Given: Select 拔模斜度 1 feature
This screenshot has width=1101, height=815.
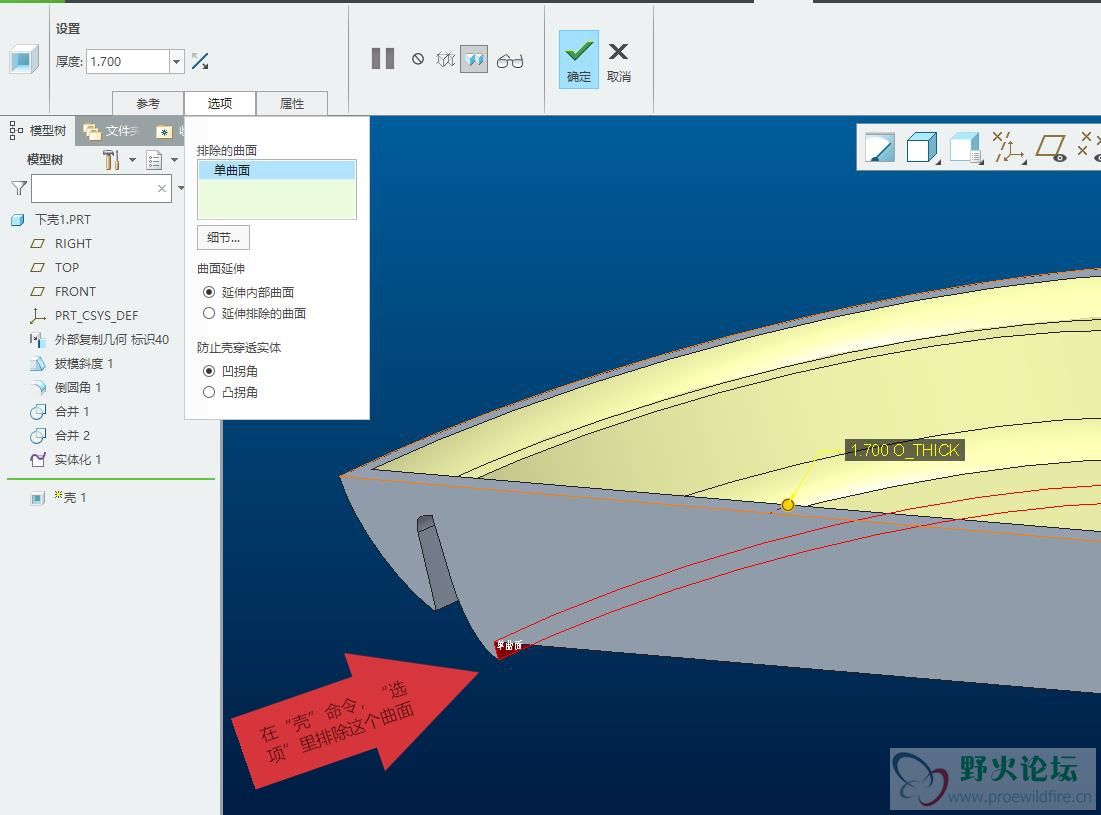Looking at the screenshot, I should (84, 364).
